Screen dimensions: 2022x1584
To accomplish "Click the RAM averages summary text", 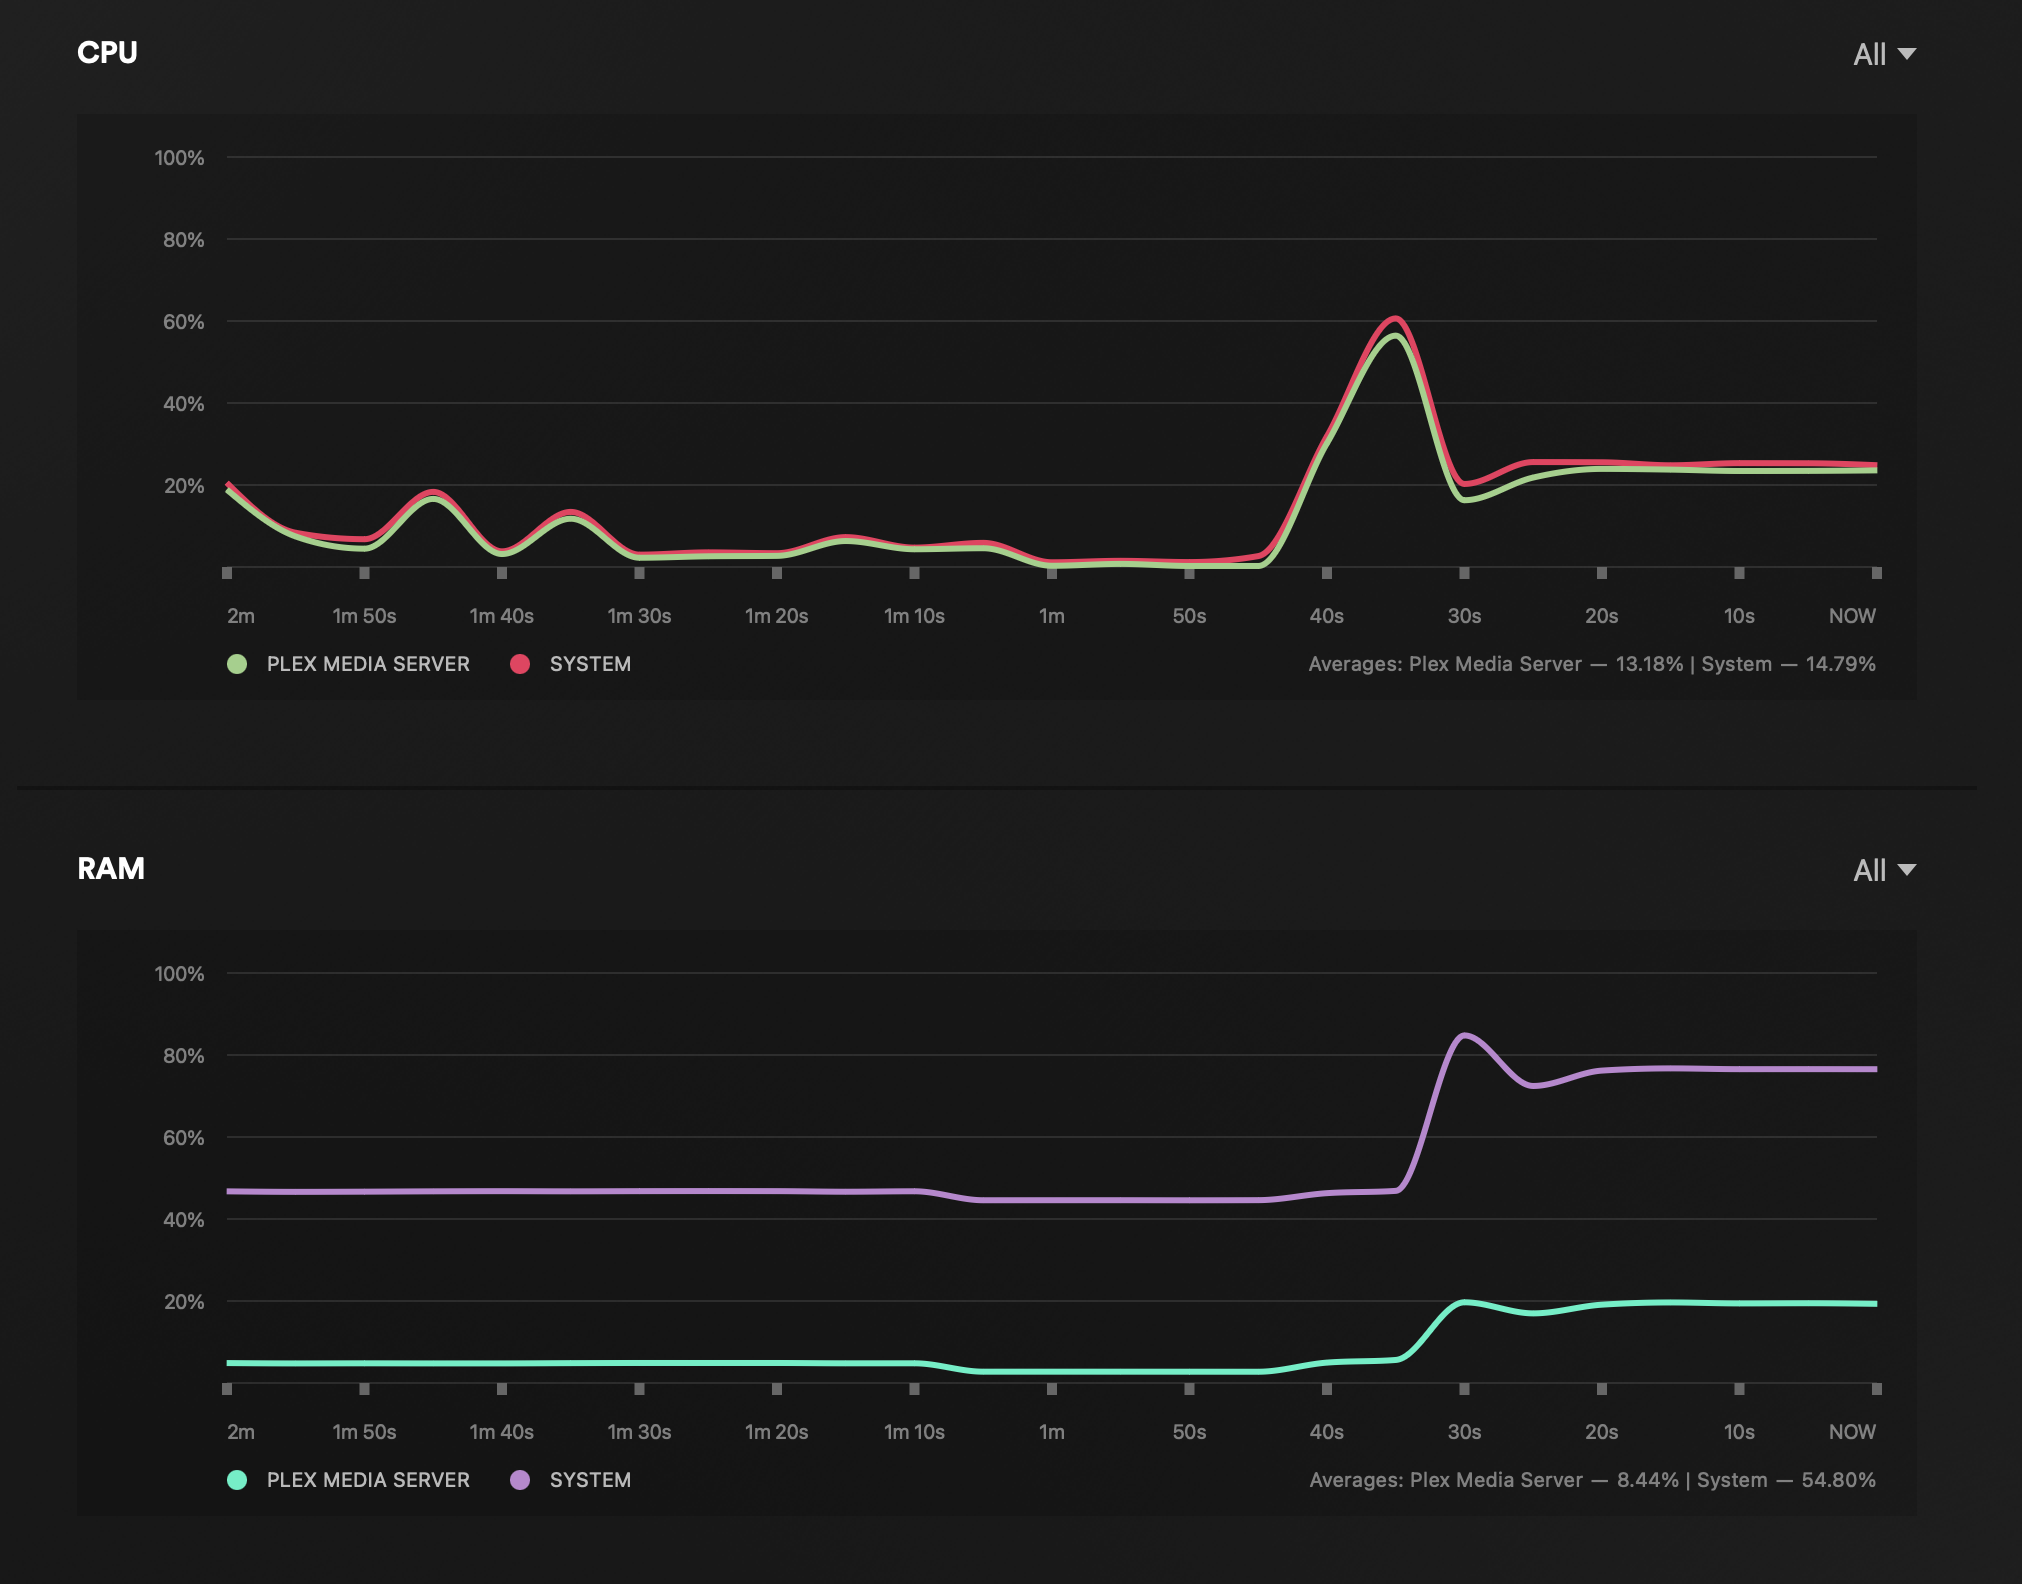I will (1591, 1480).
